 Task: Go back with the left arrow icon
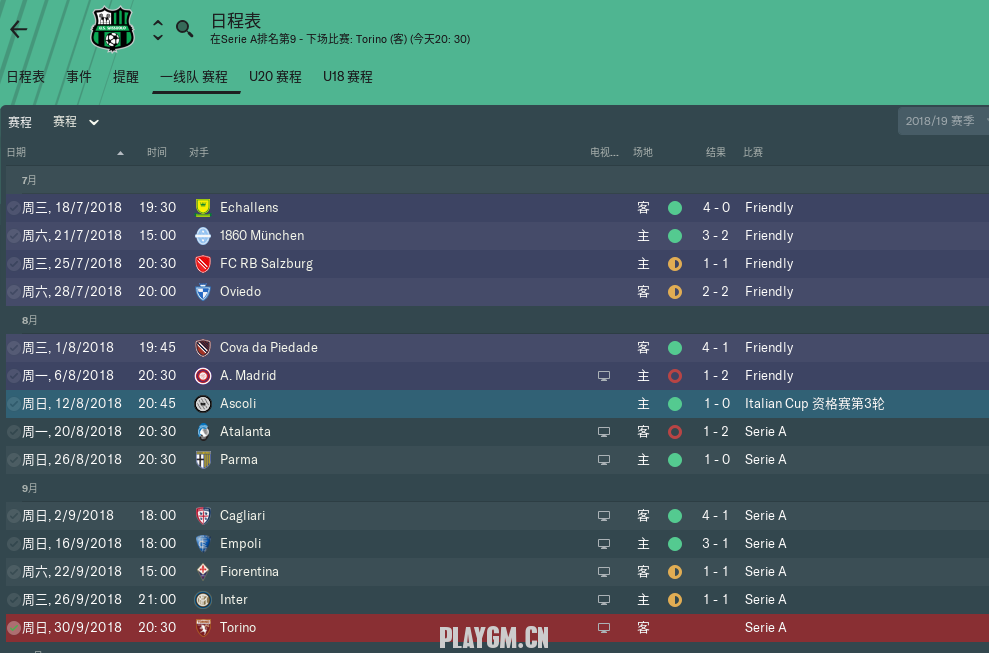coord(19,29)
